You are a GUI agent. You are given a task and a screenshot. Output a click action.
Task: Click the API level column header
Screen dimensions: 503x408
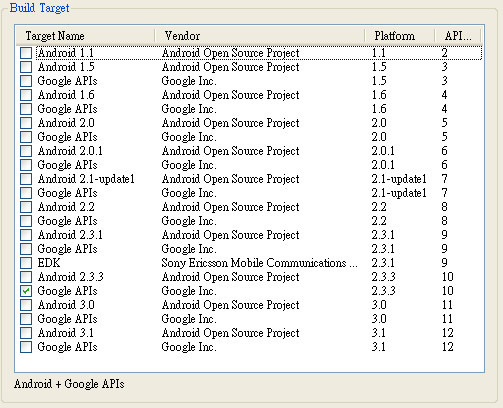pos(458,36)
